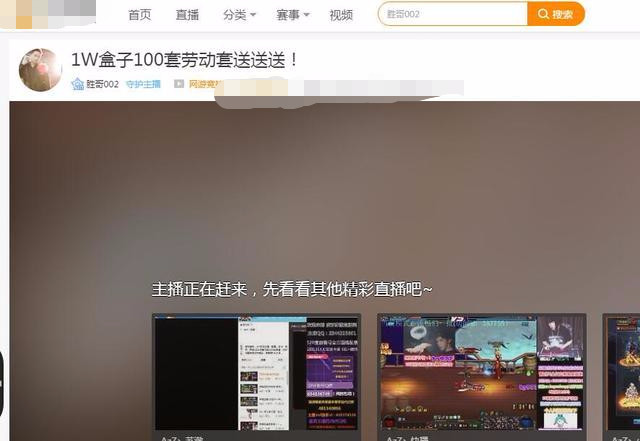The image size is (640, 441).
Task: Click the blurred site logo
Action: tap(48, 14)
